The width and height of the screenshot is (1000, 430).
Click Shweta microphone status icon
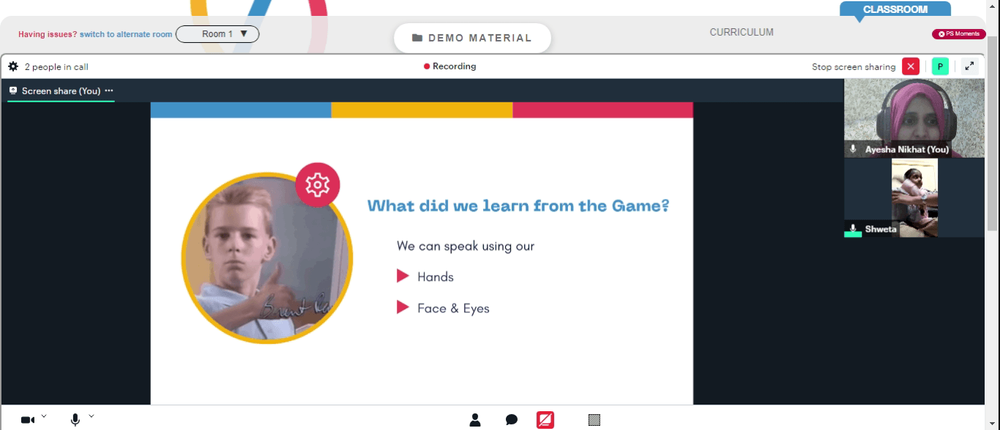853,228
